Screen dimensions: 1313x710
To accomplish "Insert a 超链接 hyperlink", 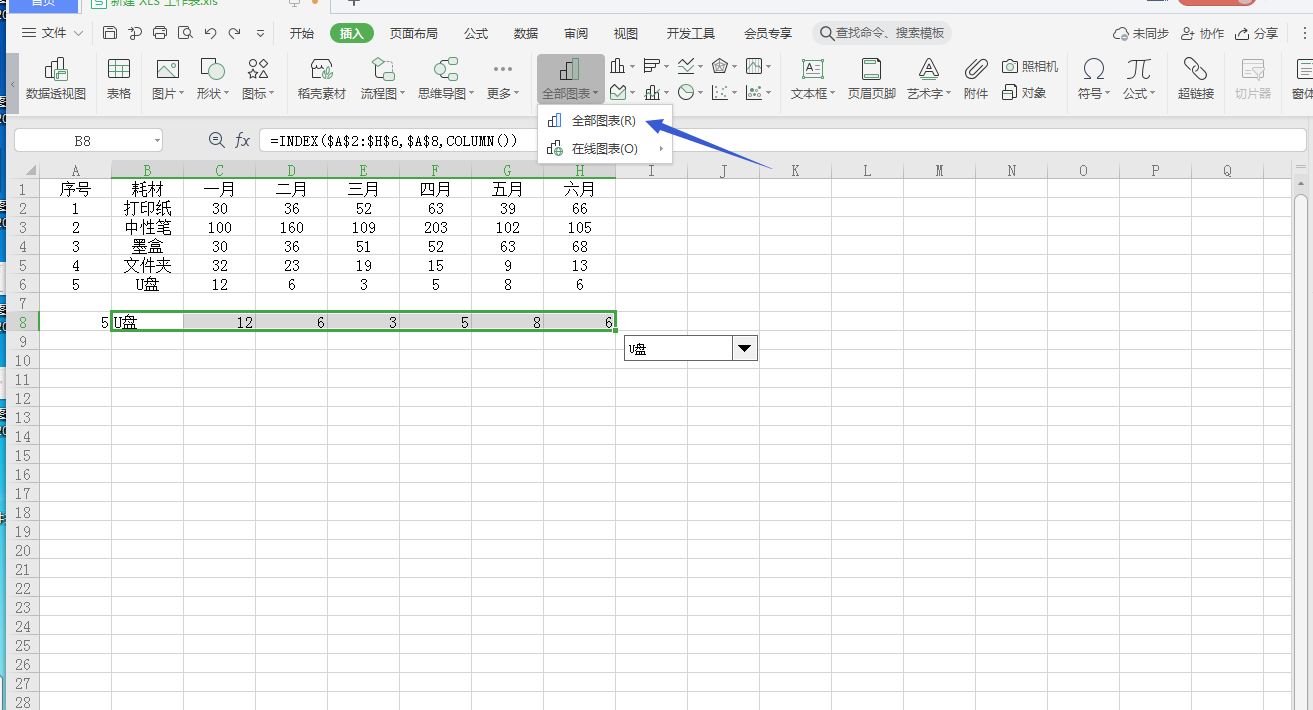I will [1195, 79].
